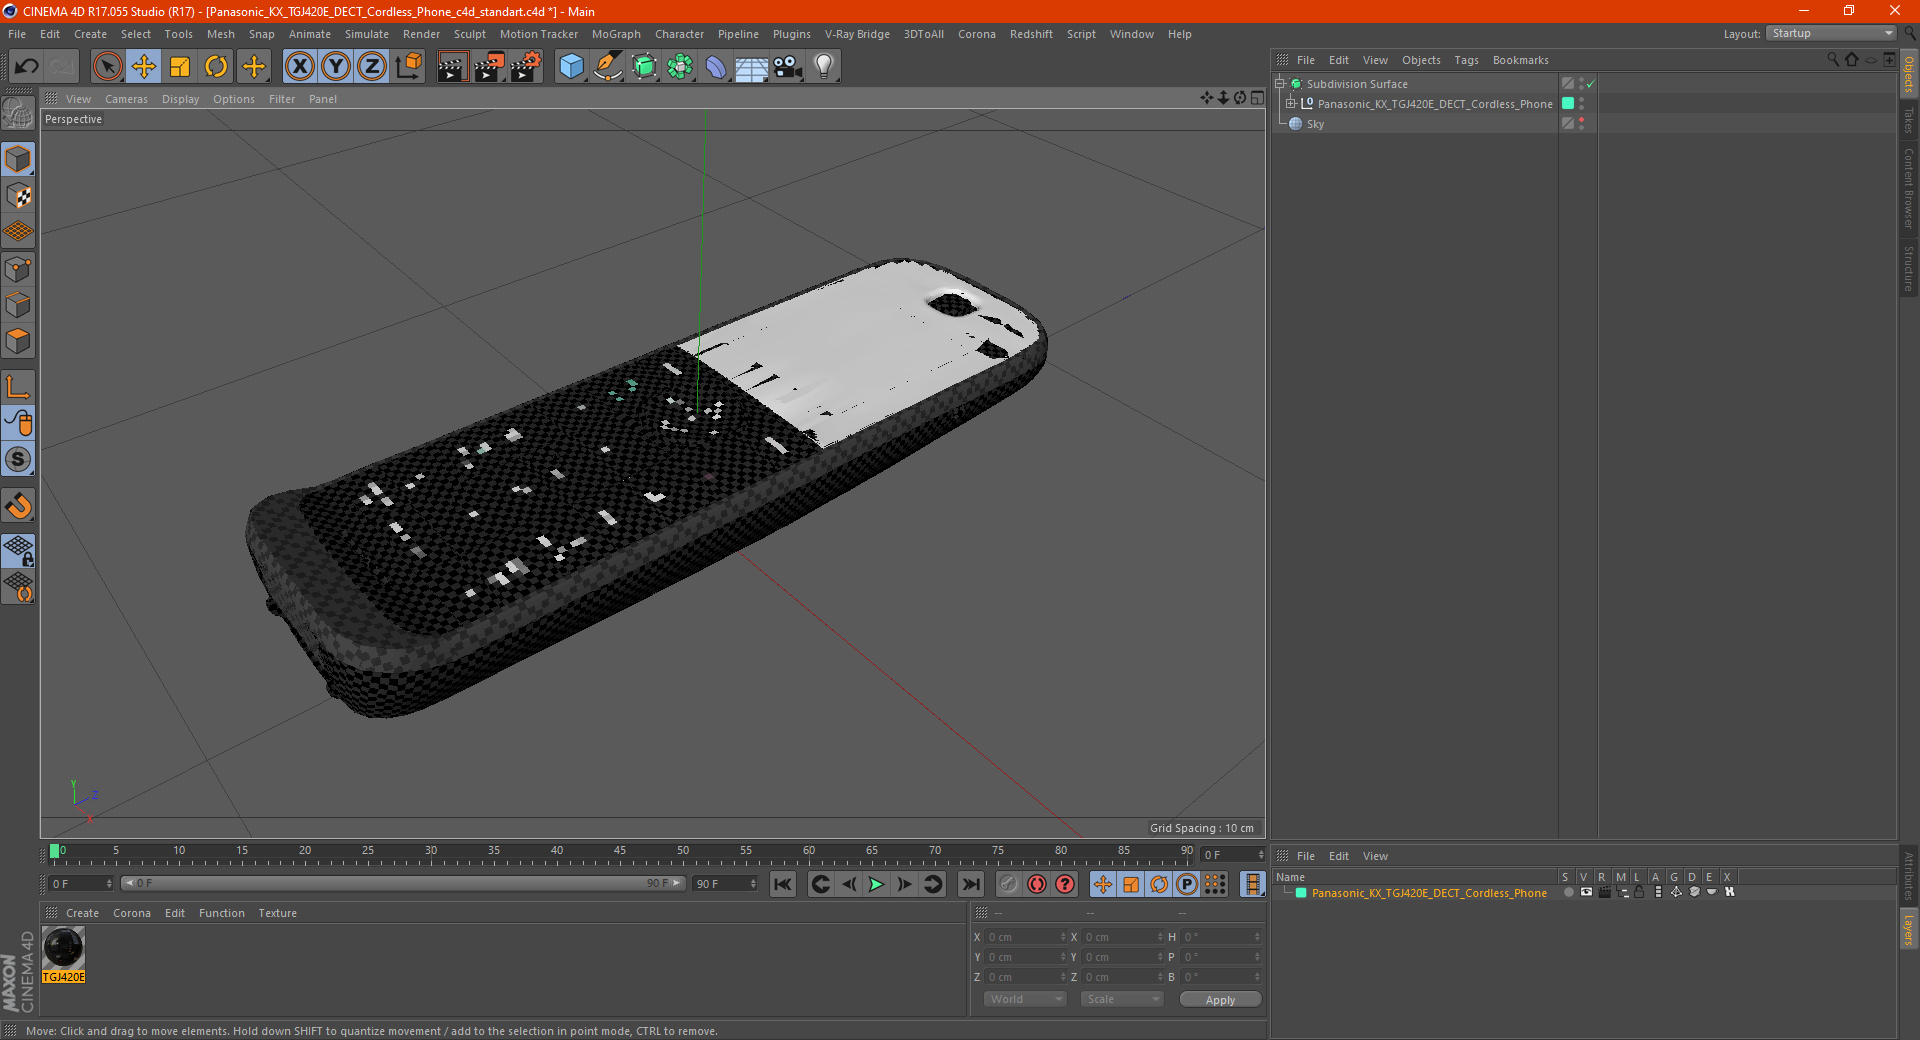Screen dimensions: 1920x1040
Task: Toggle layer visibility for Panasonic layer
Action: click(1586, 892)
